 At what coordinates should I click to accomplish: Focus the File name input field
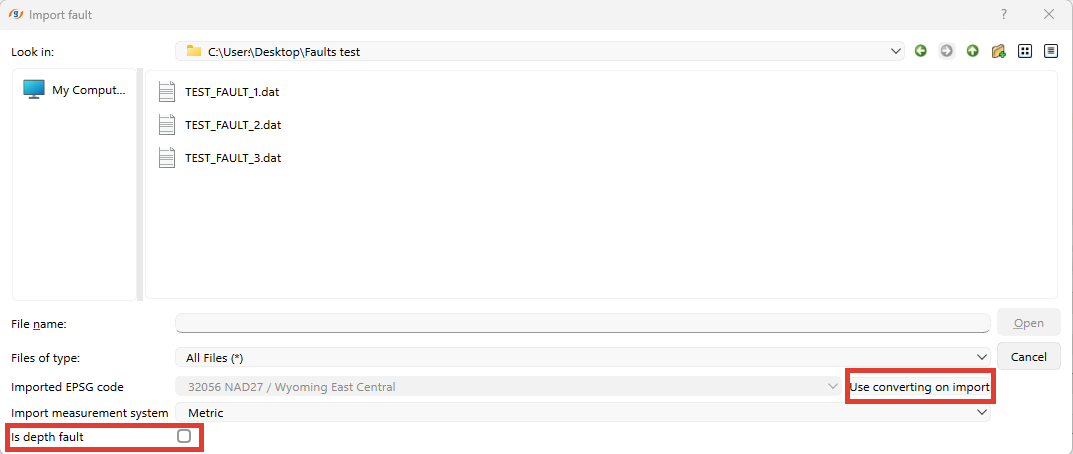582,323
